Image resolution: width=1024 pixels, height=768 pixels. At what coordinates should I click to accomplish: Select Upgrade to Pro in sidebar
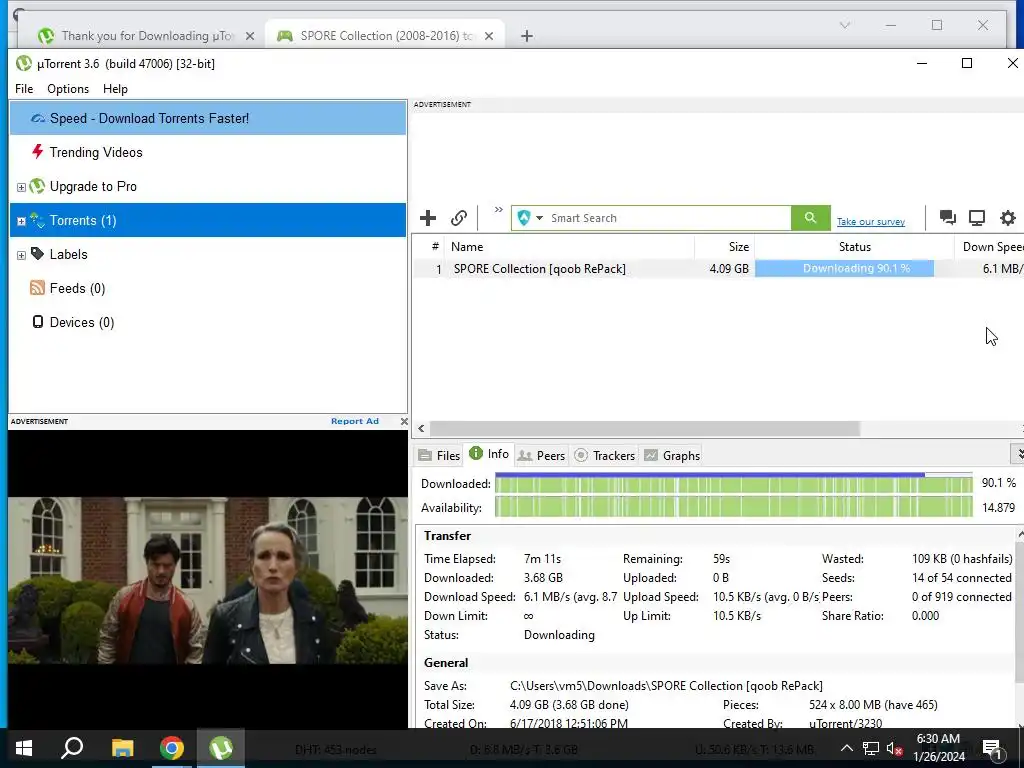208,186
